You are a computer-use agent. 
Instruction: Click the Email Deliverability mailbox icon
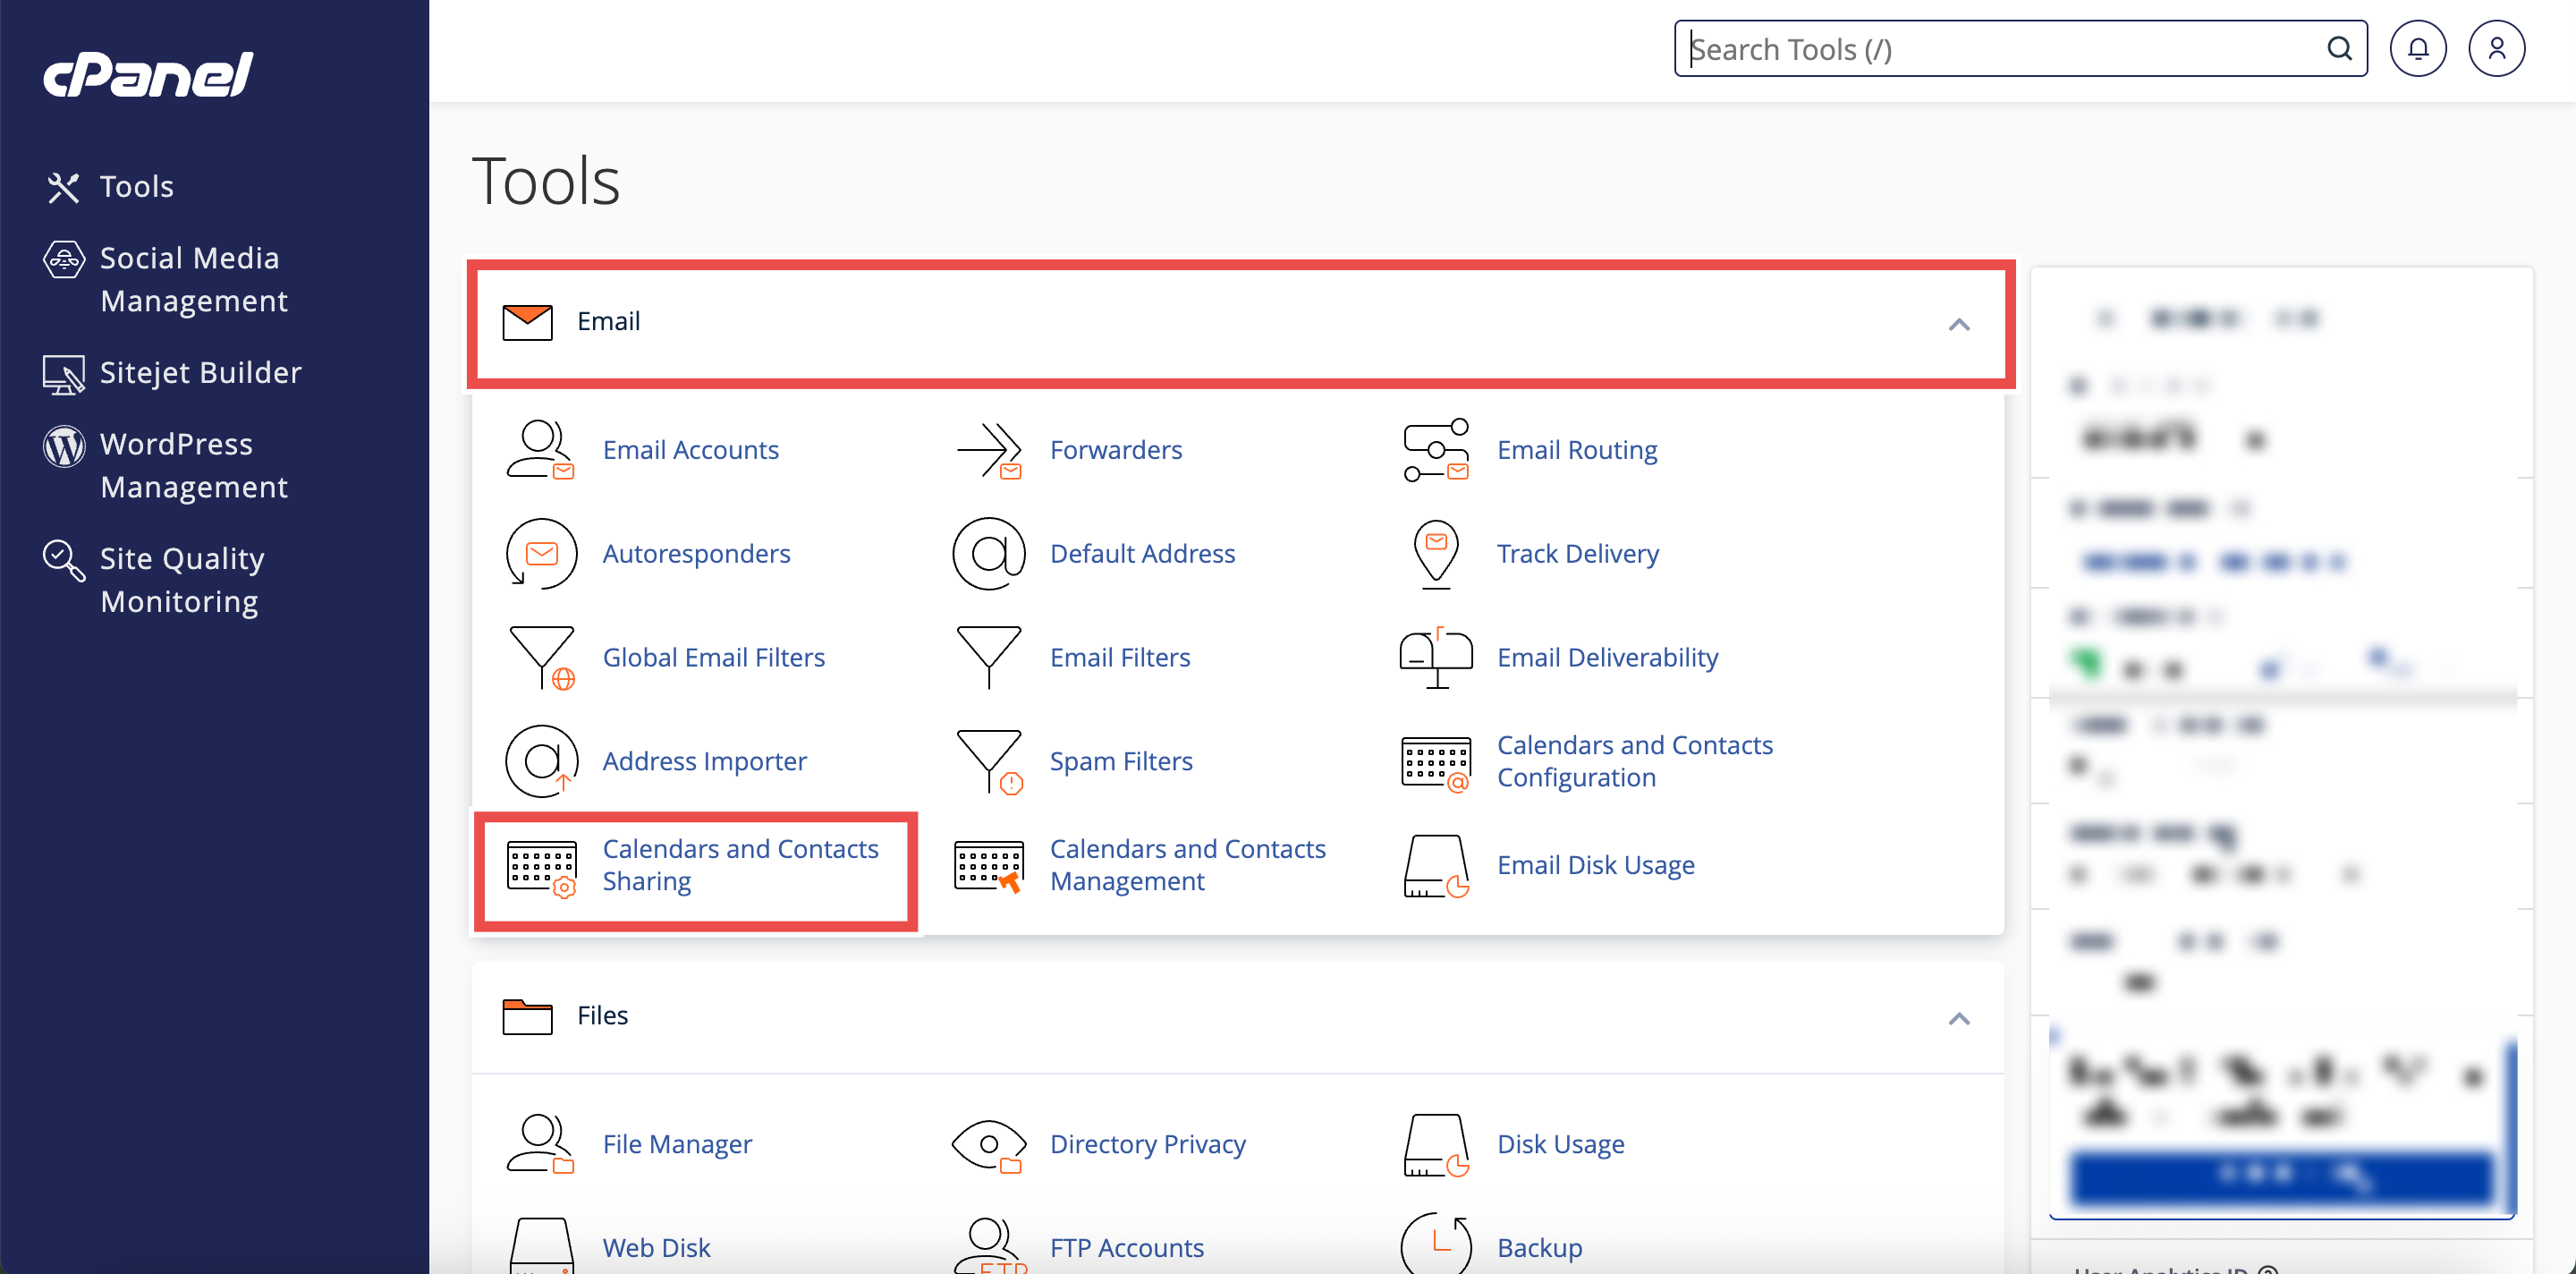(1435, 657)
